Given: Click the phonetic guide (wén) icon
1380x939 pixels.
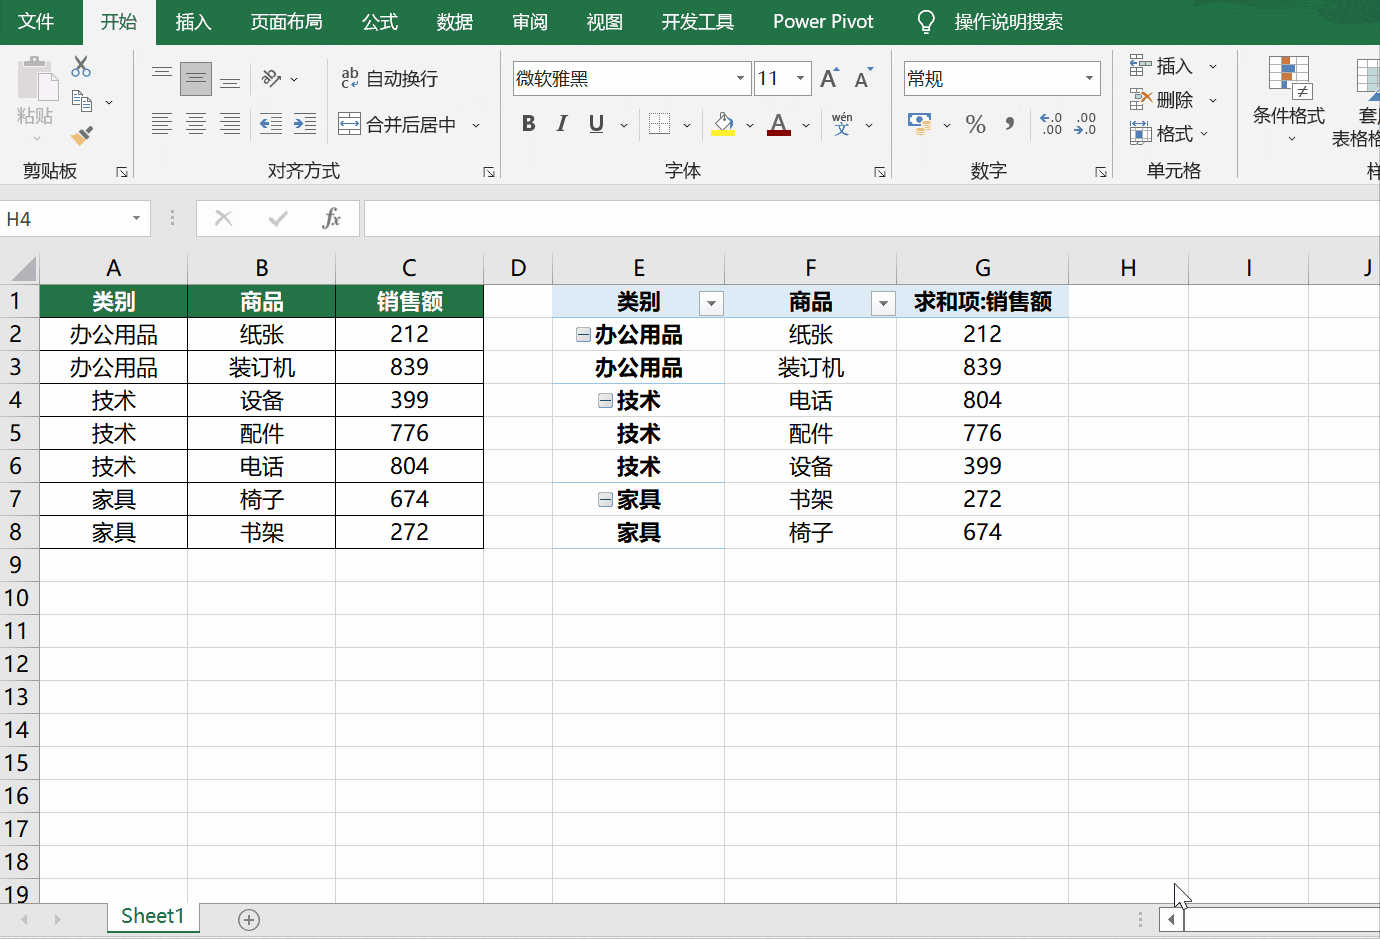Looking at the screenshot, I should (842, 124).
